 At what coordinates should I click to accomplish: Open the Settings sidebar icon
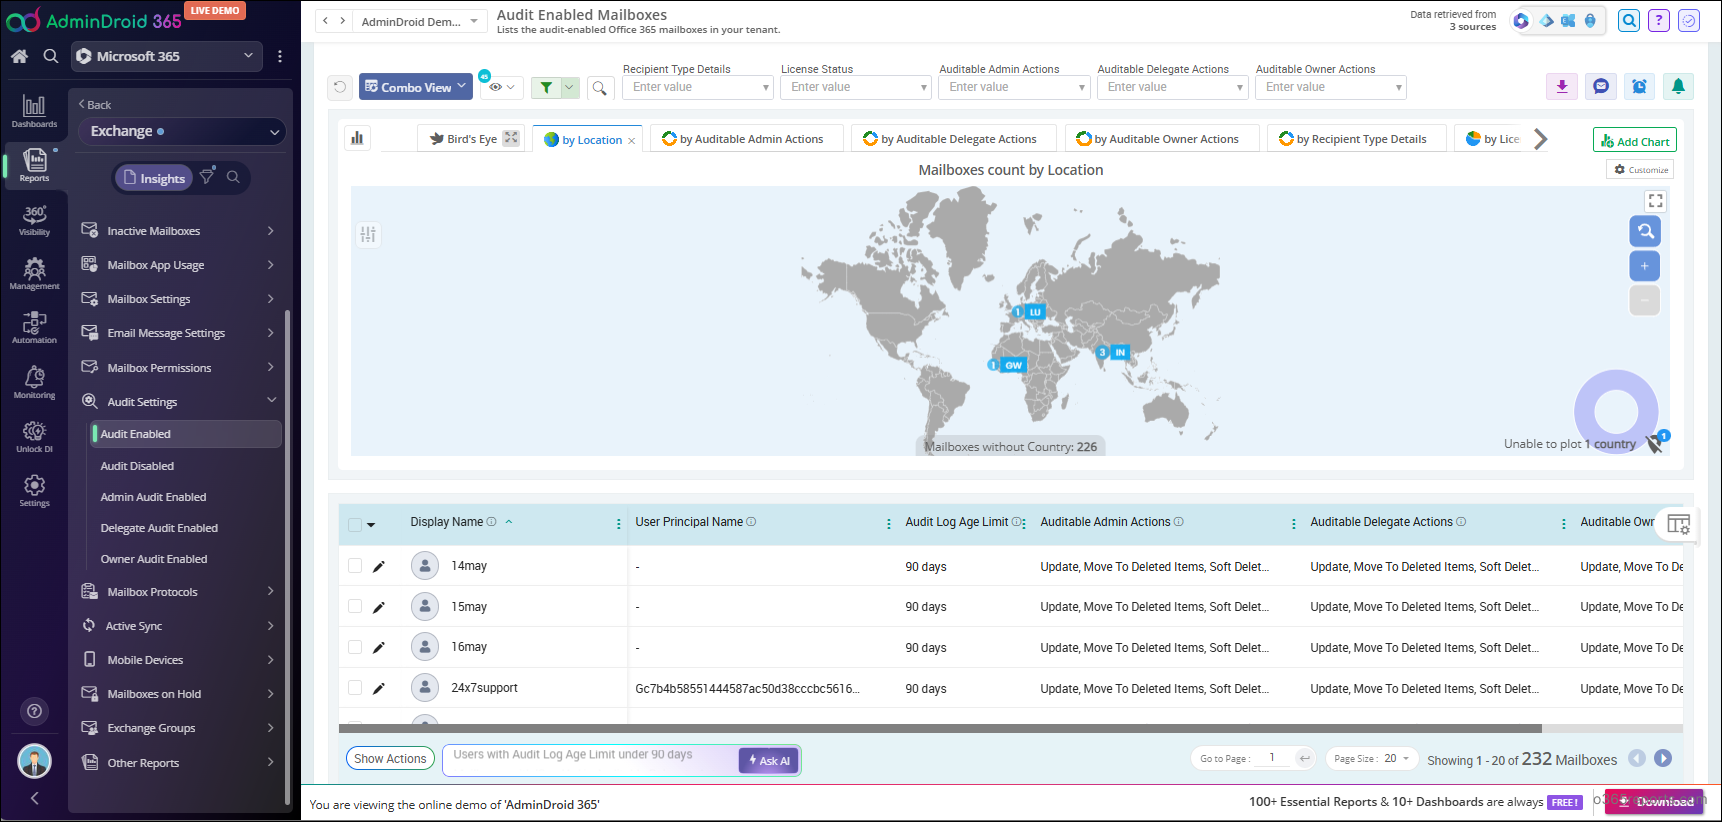coord(34,490)
